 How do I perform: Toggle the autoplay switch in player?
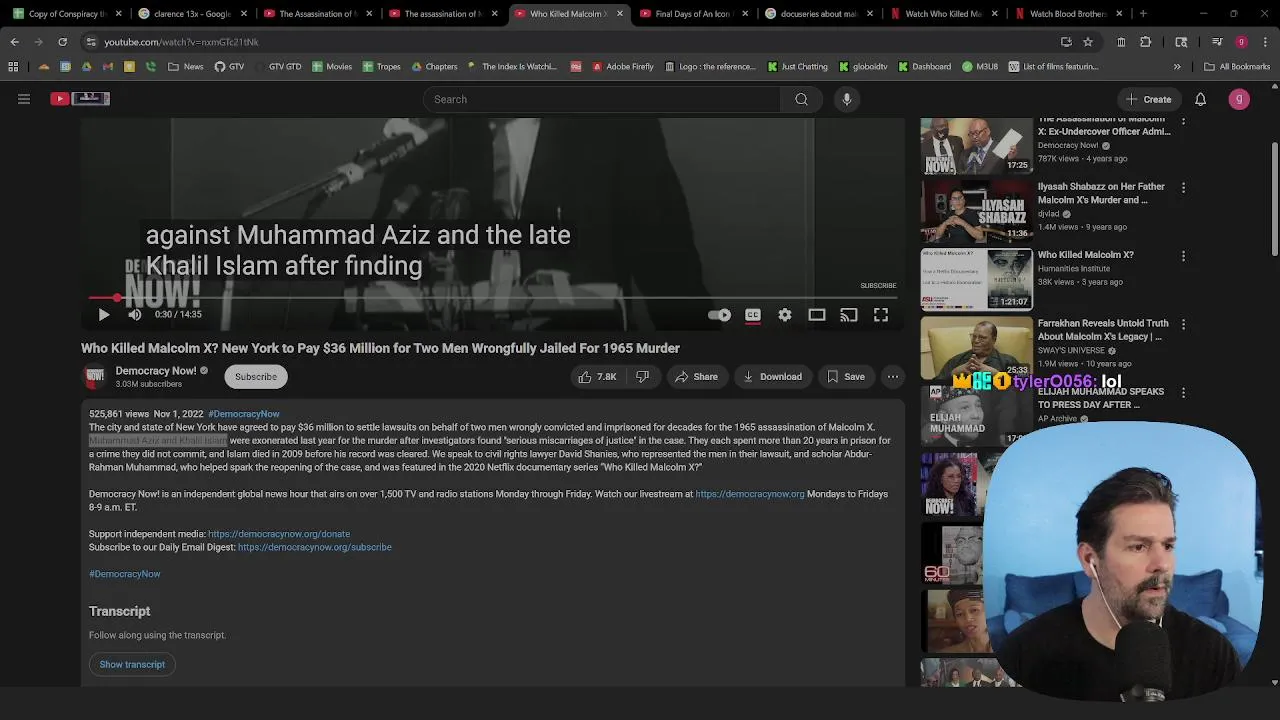[719, 315]
